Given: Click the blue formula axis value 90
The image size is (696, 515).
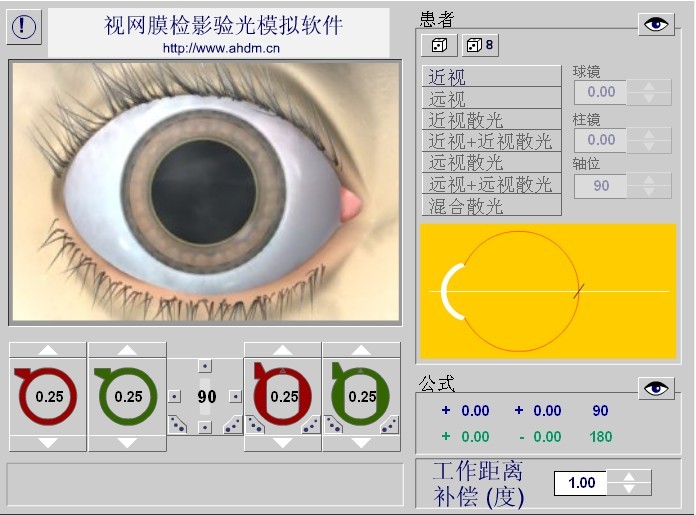Looking at the screenshot, I should click(x=600, y=411).
